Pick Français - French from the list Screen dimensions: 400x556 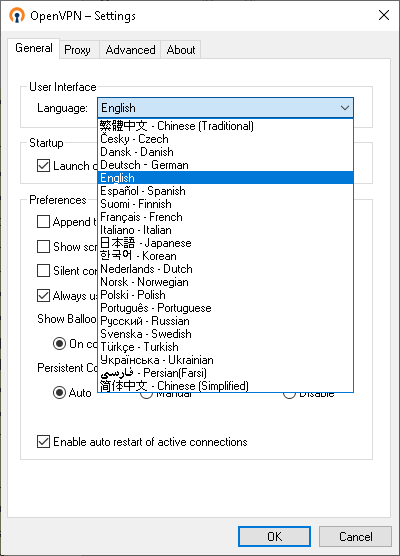(226, 217)
